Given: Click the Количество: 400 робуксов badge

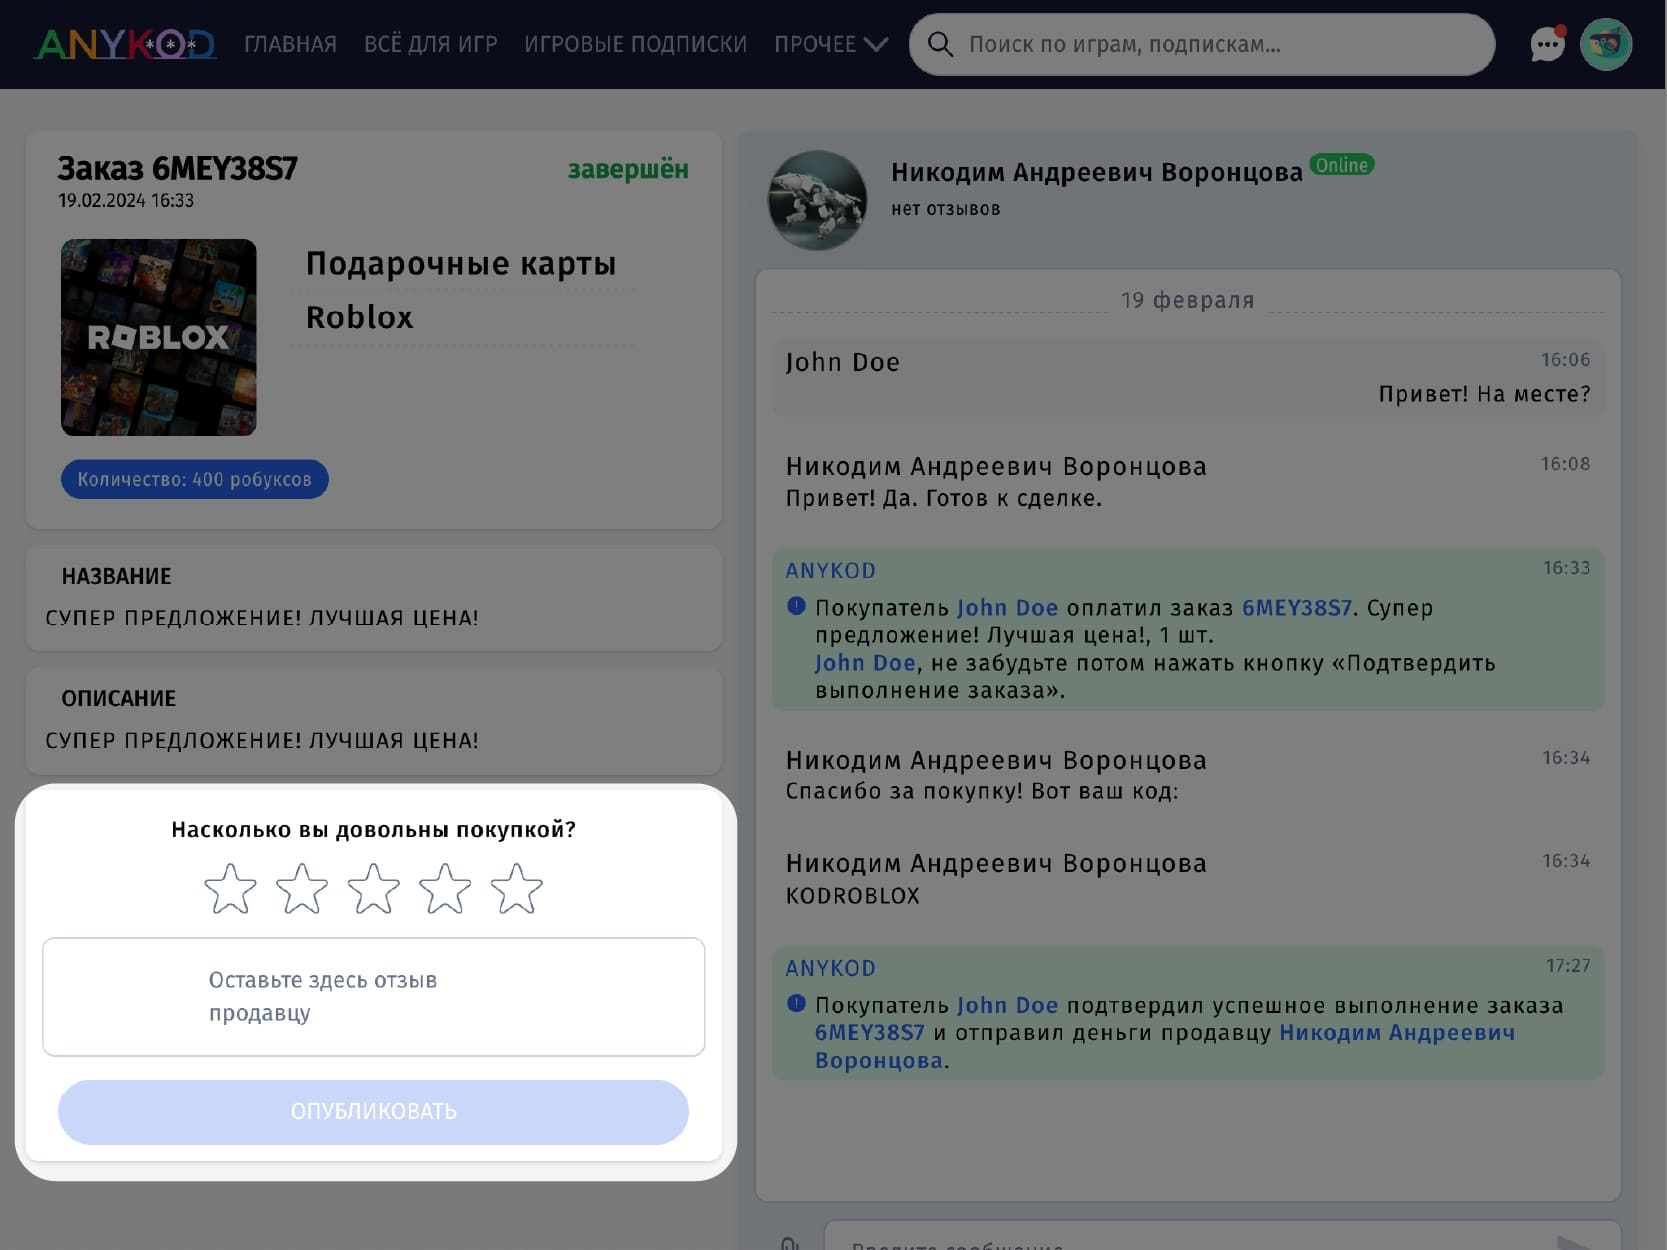Looking at the screenshot, I should coord(195,479).
